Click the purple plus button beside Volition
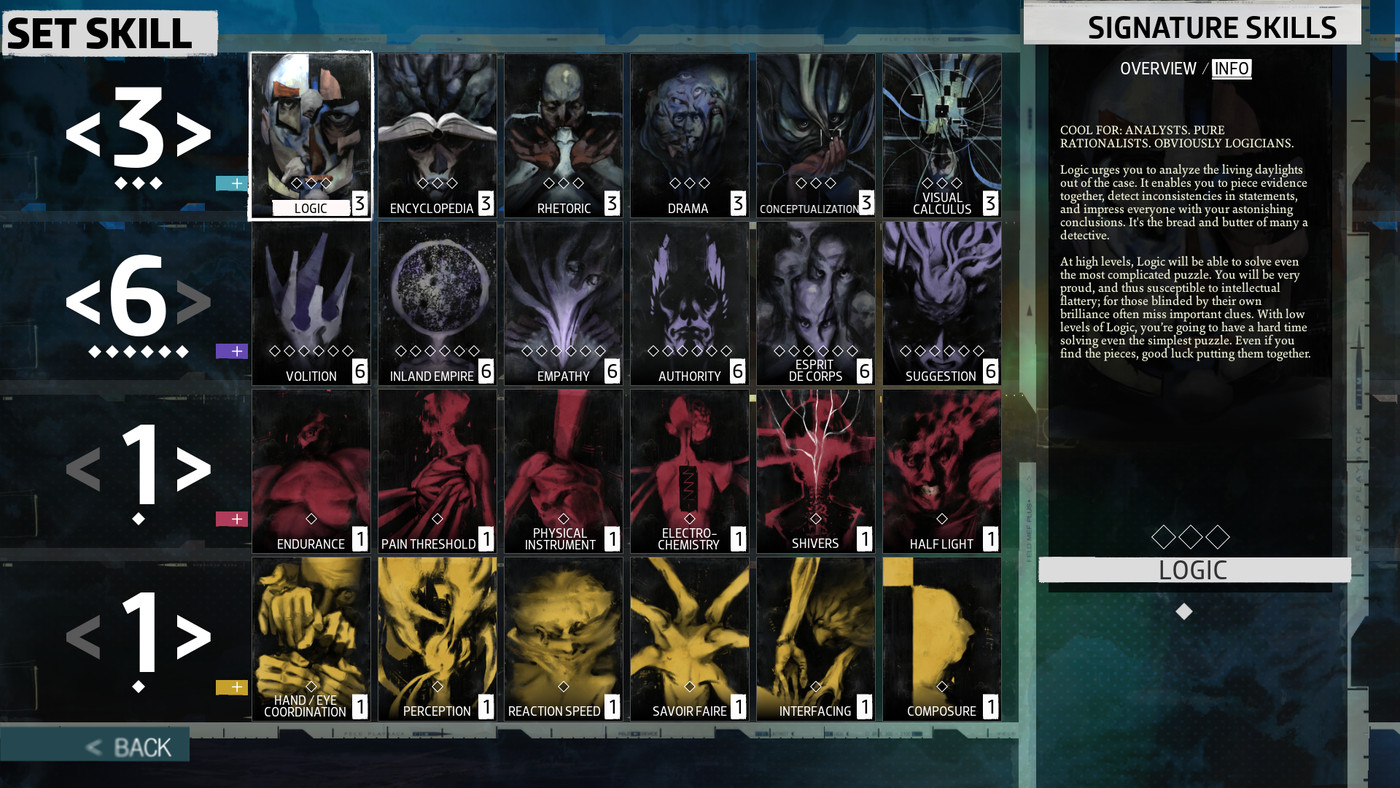This screenshot has width=1400, height=788. [x=231, y=351]
